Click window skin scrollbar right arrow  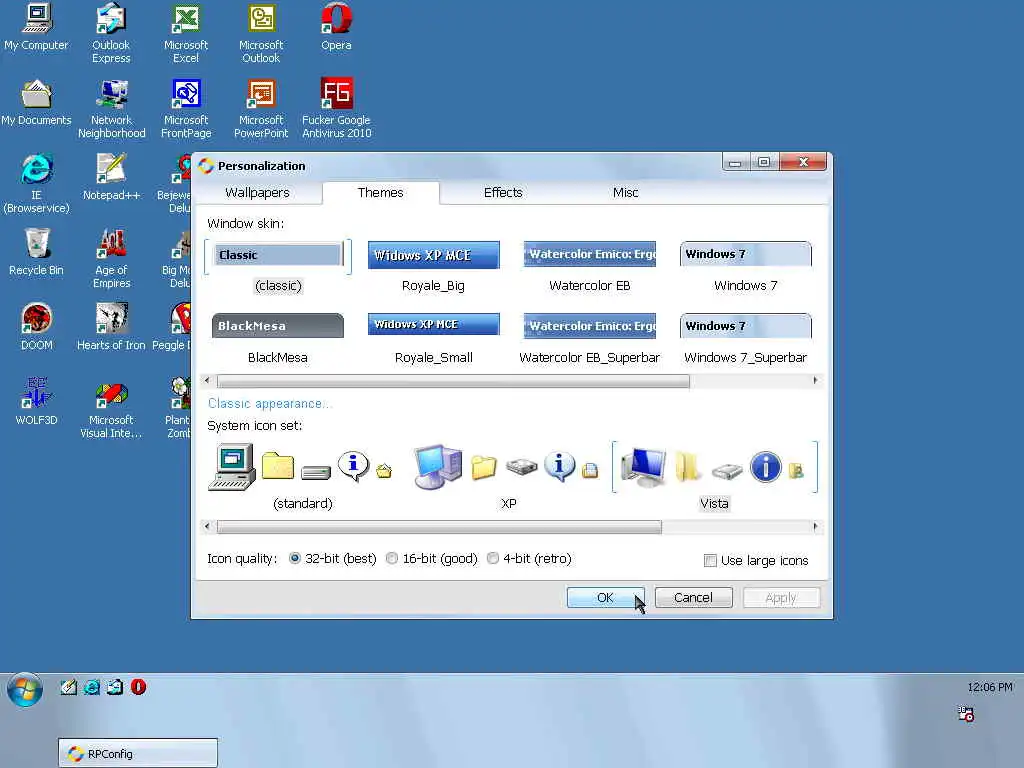coord(815,380)
